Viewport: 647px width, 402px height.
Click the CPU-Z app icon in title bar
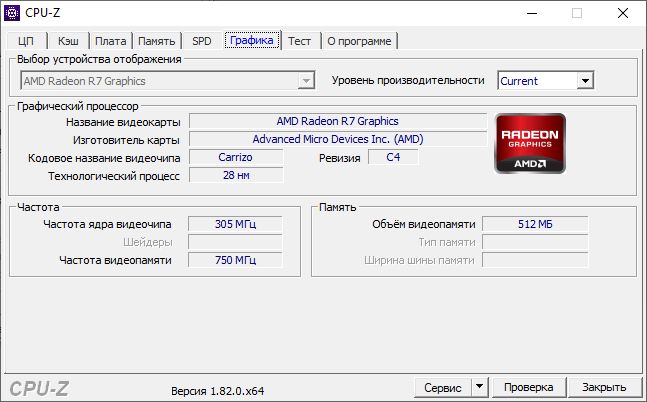12,13
